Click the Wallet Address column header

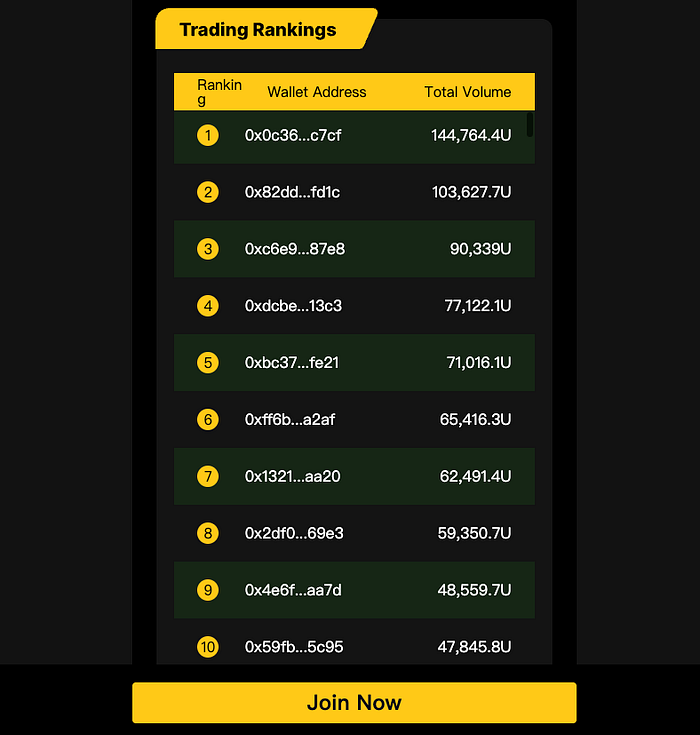(317, 92)
